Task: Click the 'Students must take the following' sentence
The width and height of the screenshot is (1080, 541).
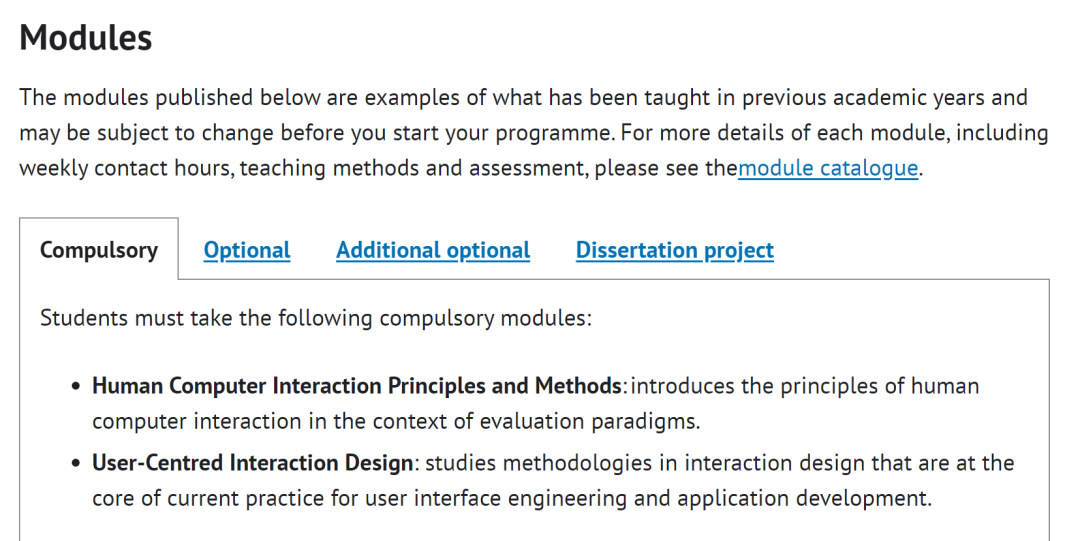Action: click(315, 318)
